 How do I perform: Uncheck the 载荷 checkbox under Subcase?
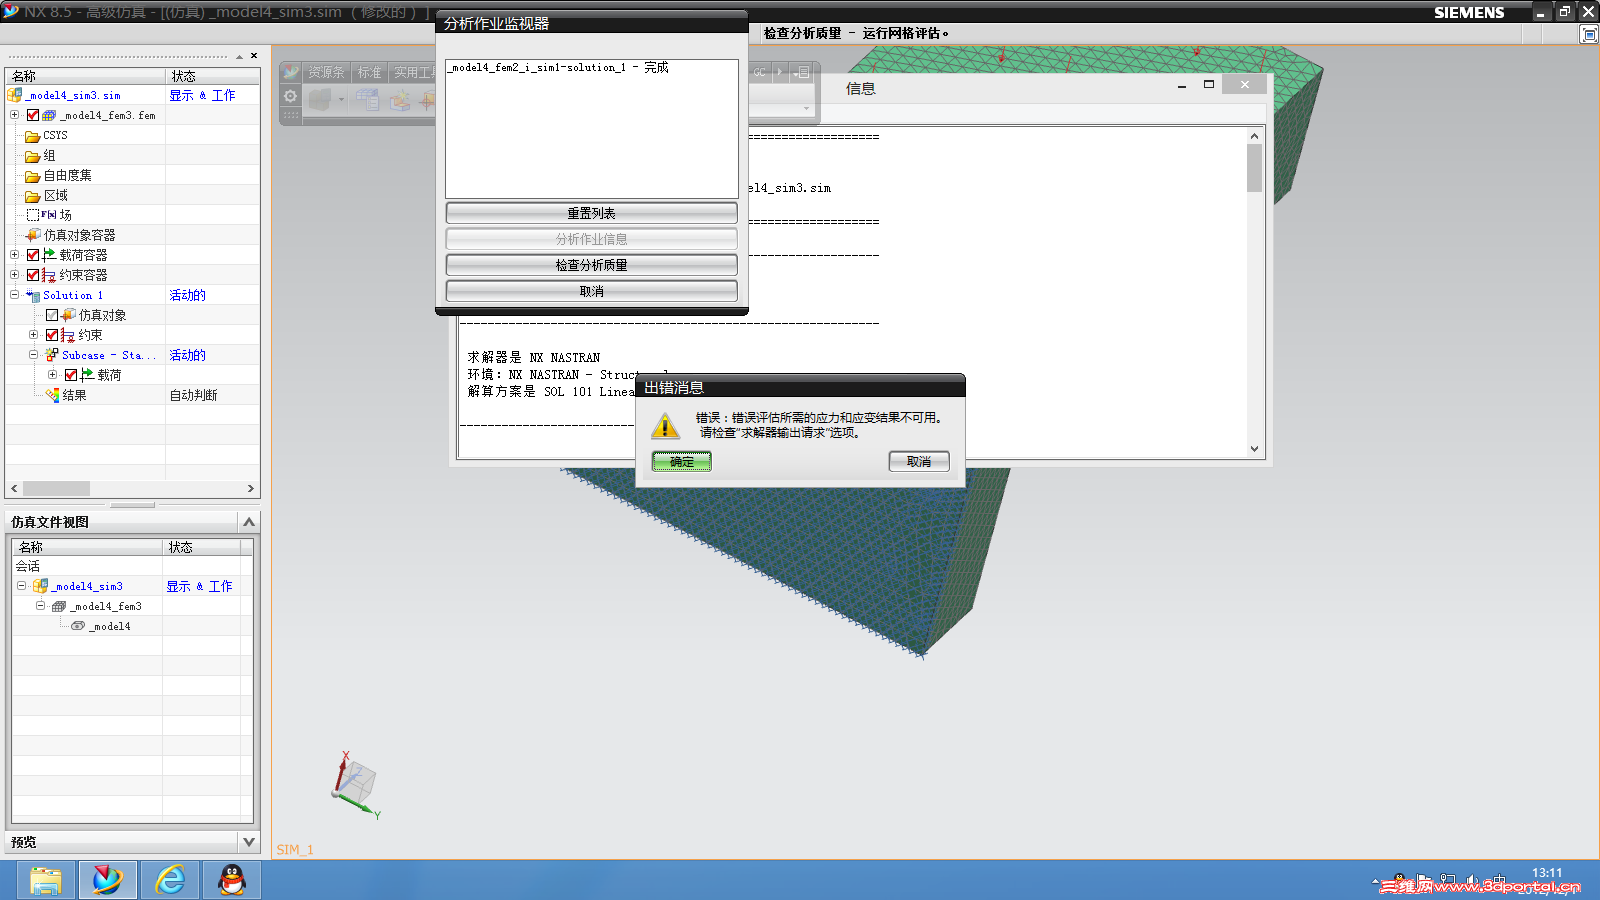(71, 375)
